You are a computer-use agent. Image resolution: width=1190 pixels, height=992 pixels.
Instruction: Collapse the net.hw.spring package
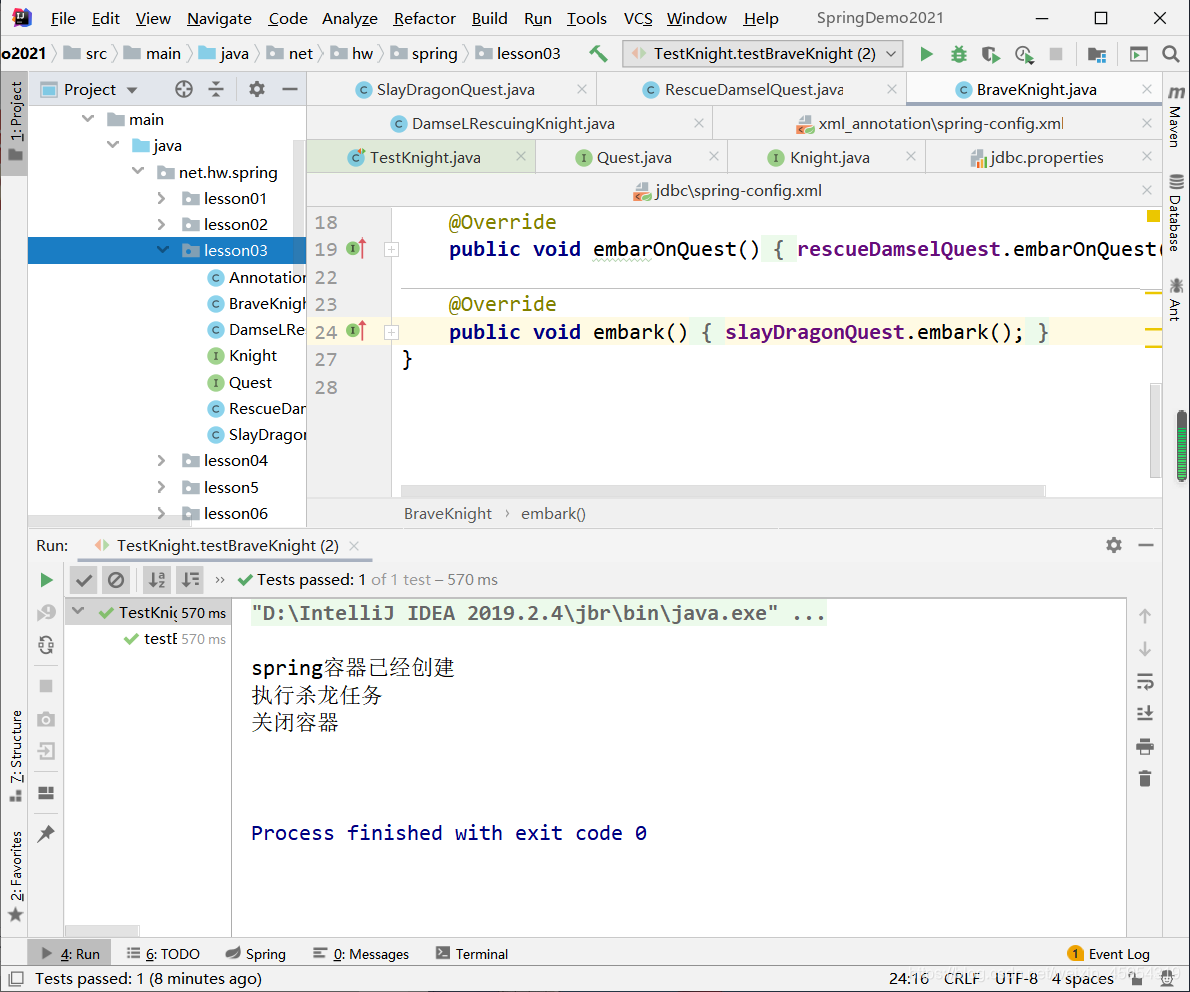coord(138,172)
